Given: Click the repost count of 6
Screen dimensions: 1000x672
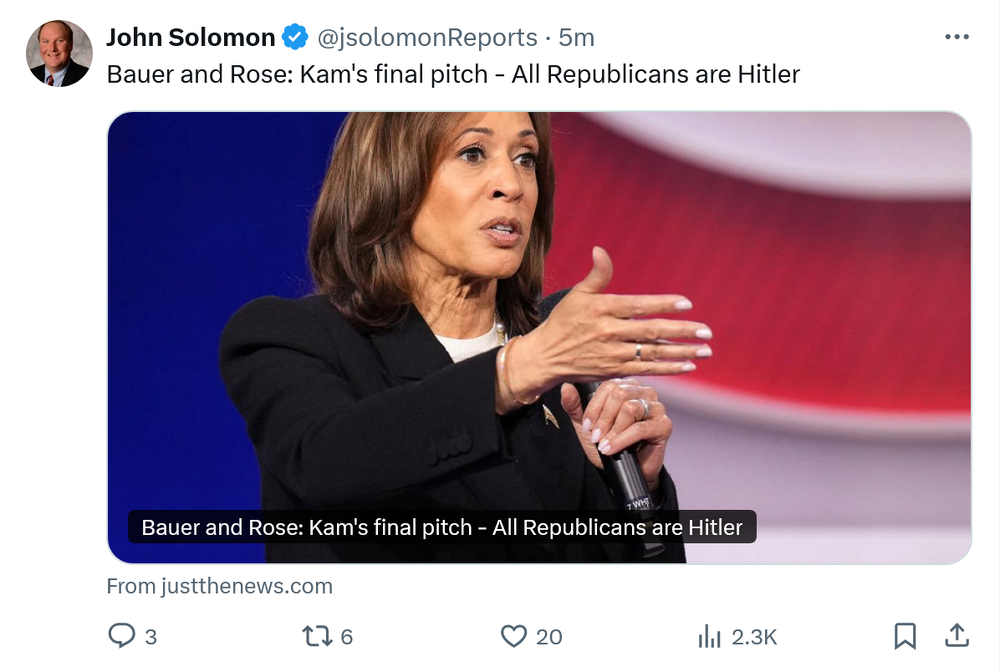Looking at the screenshot, I should (346, 637).
